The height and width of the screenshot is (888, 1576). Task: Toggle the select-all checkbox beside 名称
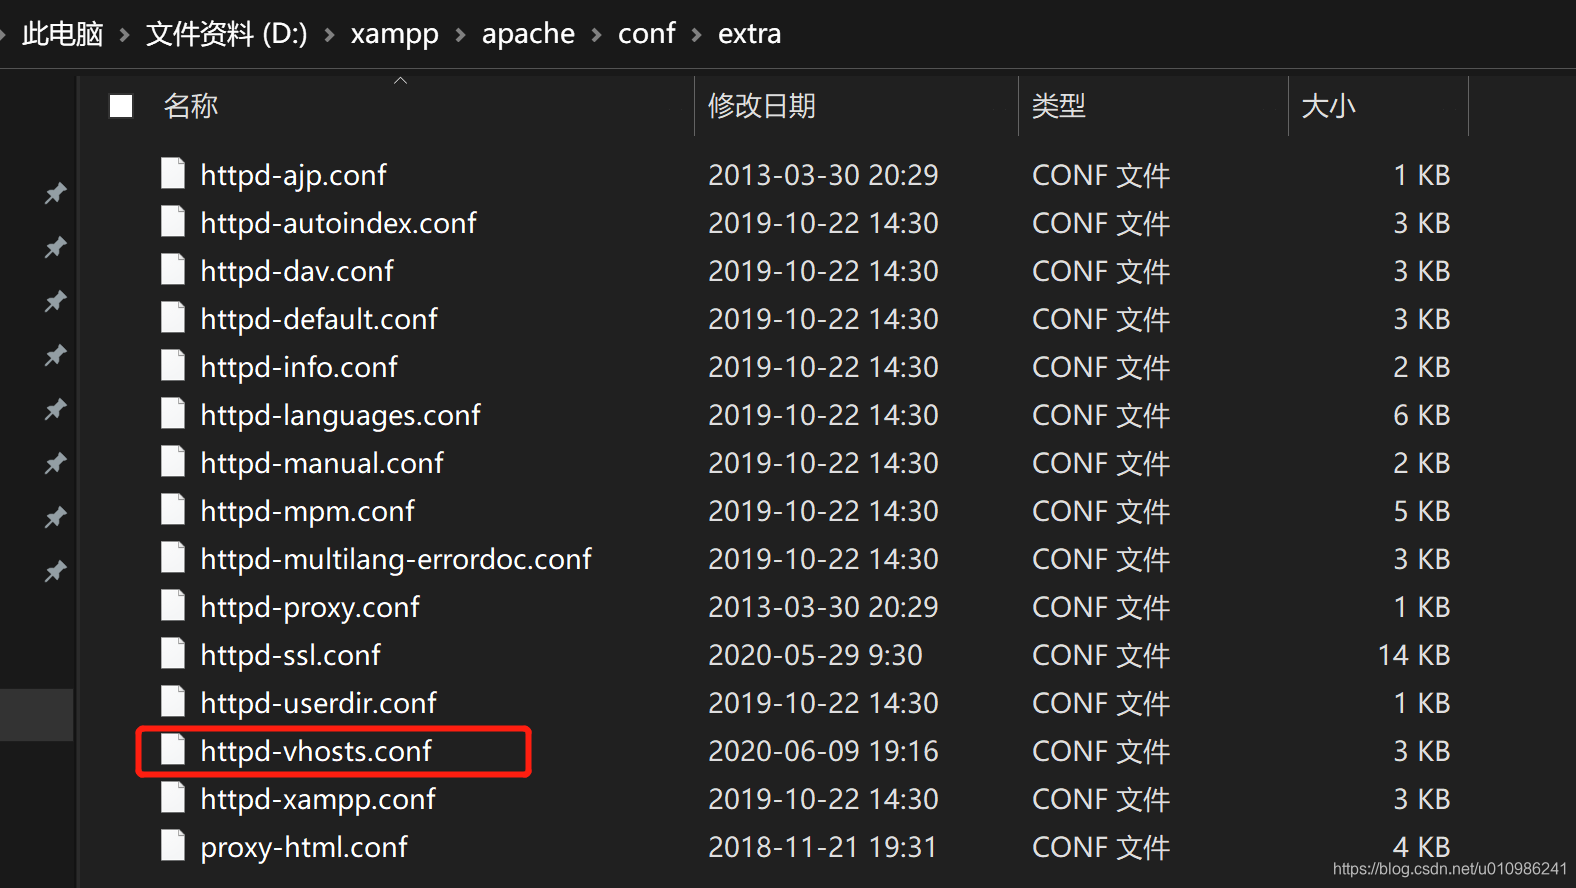(x=121, y=106)
